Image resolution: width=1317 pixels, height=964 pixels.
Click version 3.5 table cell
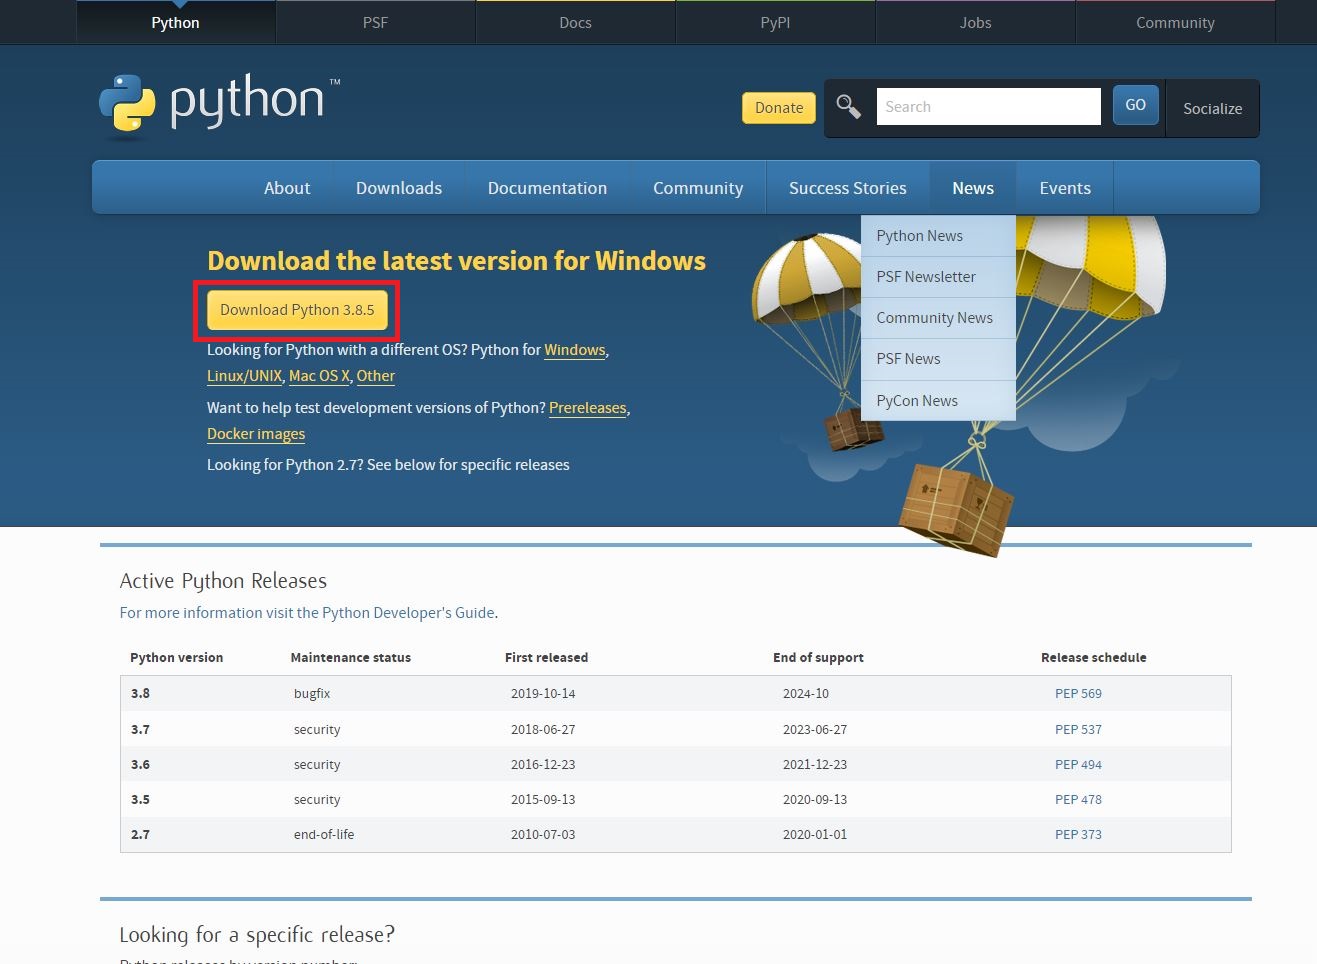tap(141, 799)
